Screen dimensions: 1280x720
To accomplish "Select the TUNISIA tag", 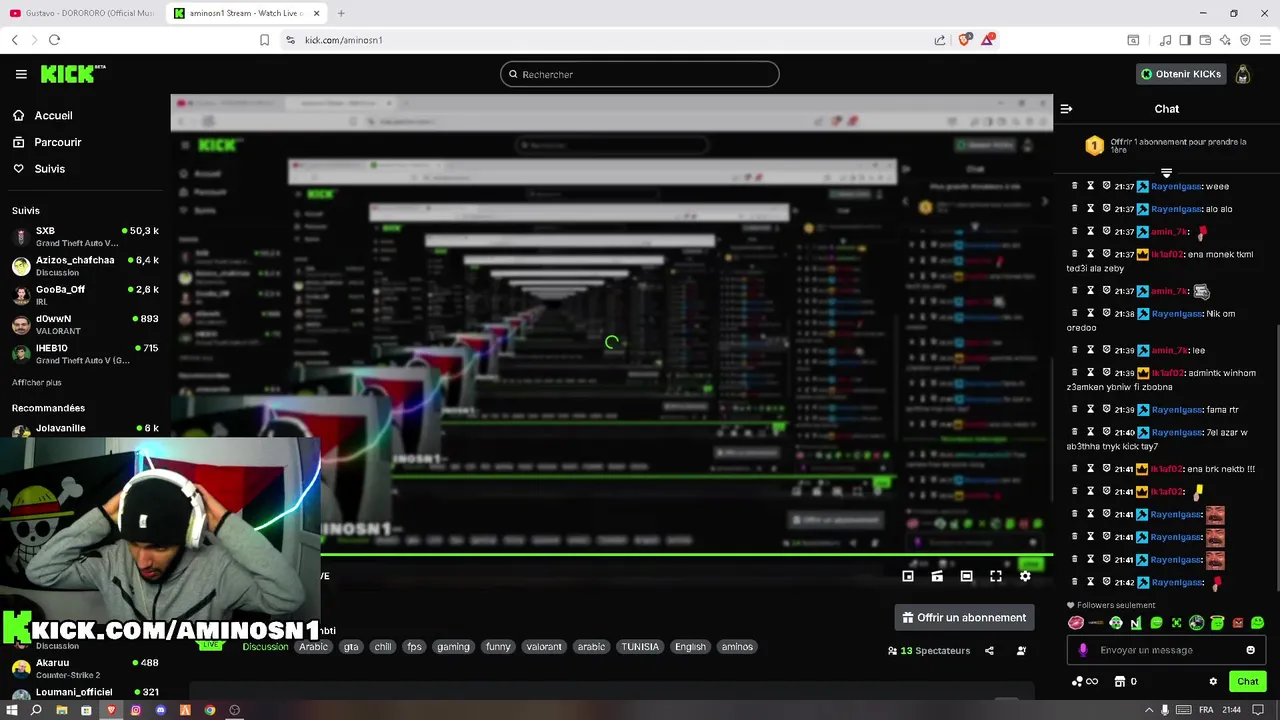I will (640, 647).
